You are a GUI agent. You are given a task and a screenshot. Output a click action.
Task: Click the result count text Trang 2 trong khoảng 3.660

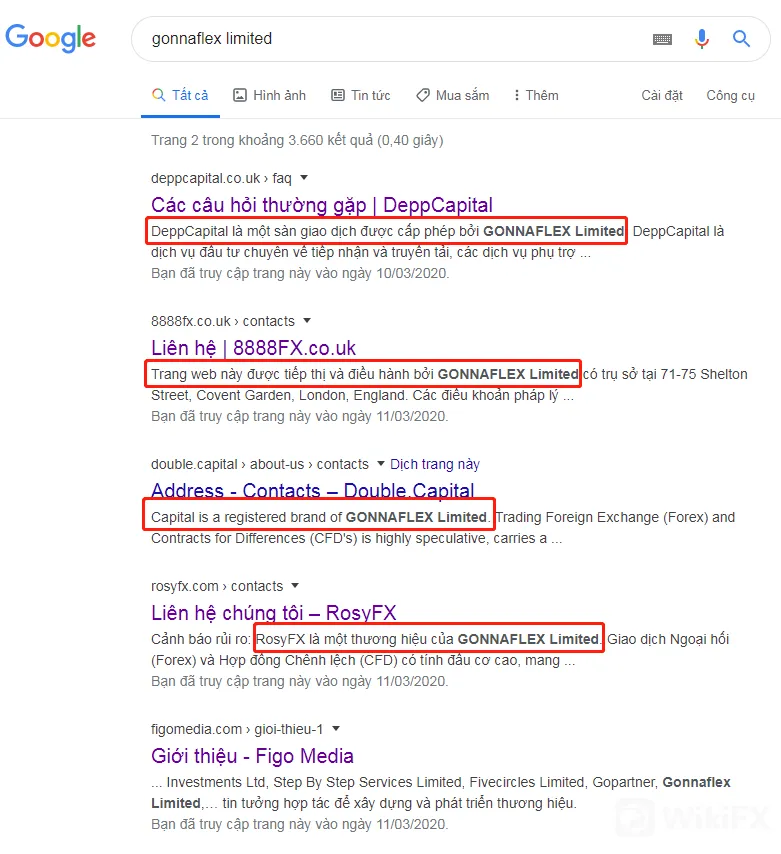click(297, 140)
